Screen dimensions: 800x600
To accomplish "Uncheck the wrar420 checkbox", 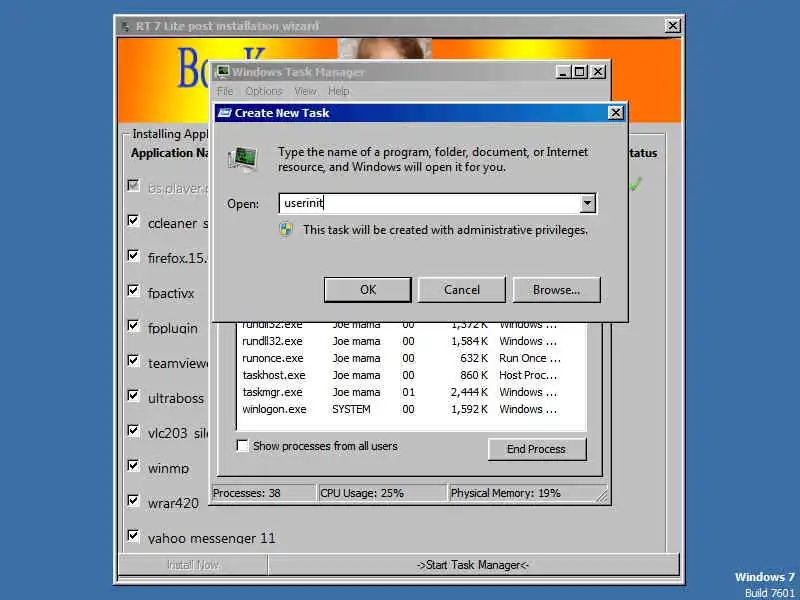I will click(133, 500).
